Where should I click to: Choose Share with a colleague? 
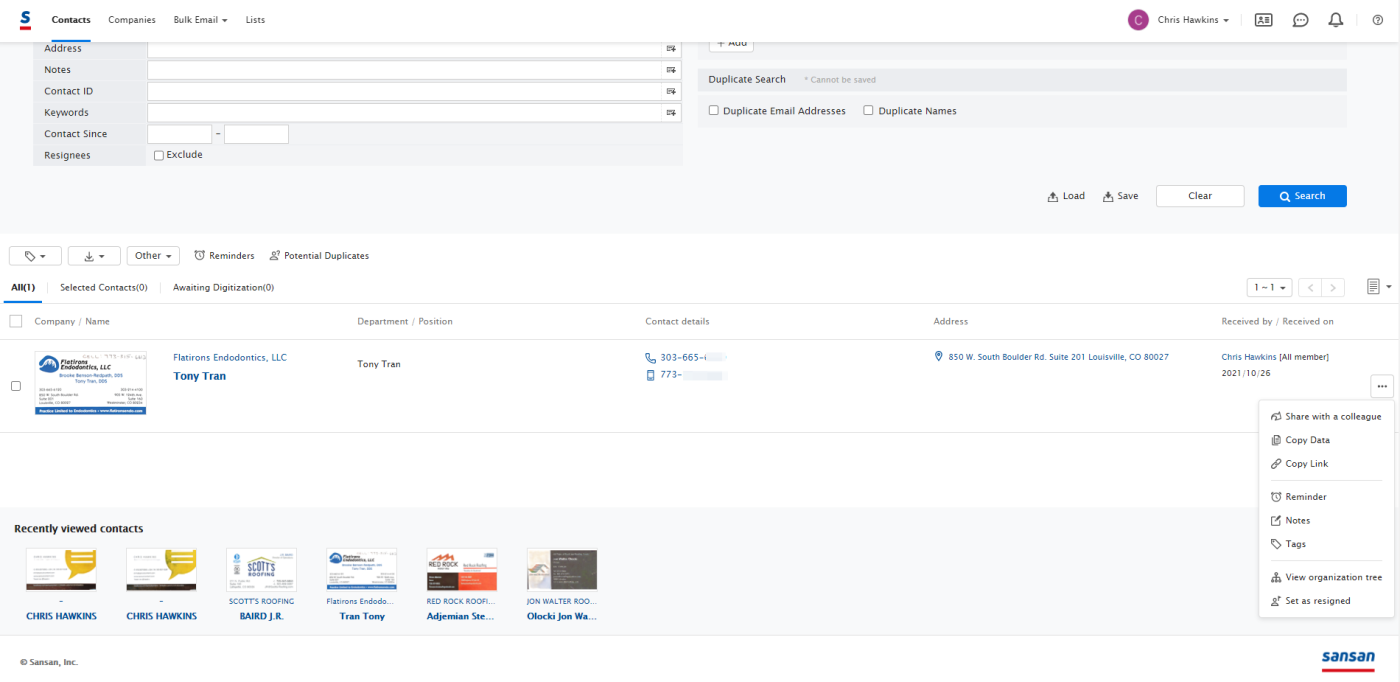[1326, 416]
